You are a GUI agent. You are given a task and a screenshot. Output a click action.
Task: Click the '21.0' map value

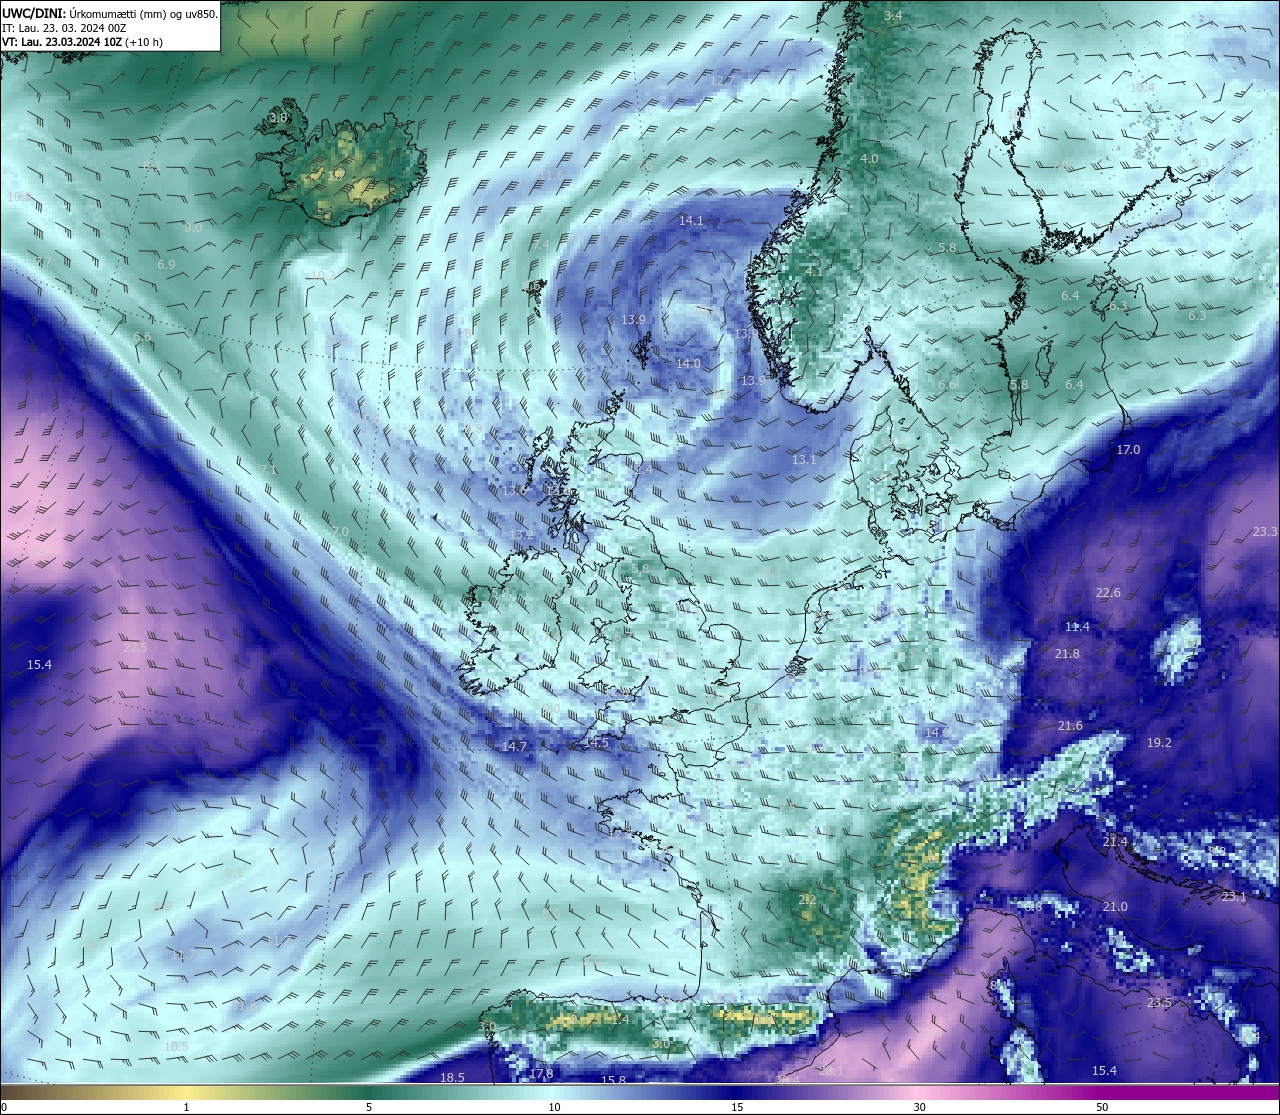[x=1115, y=906]
